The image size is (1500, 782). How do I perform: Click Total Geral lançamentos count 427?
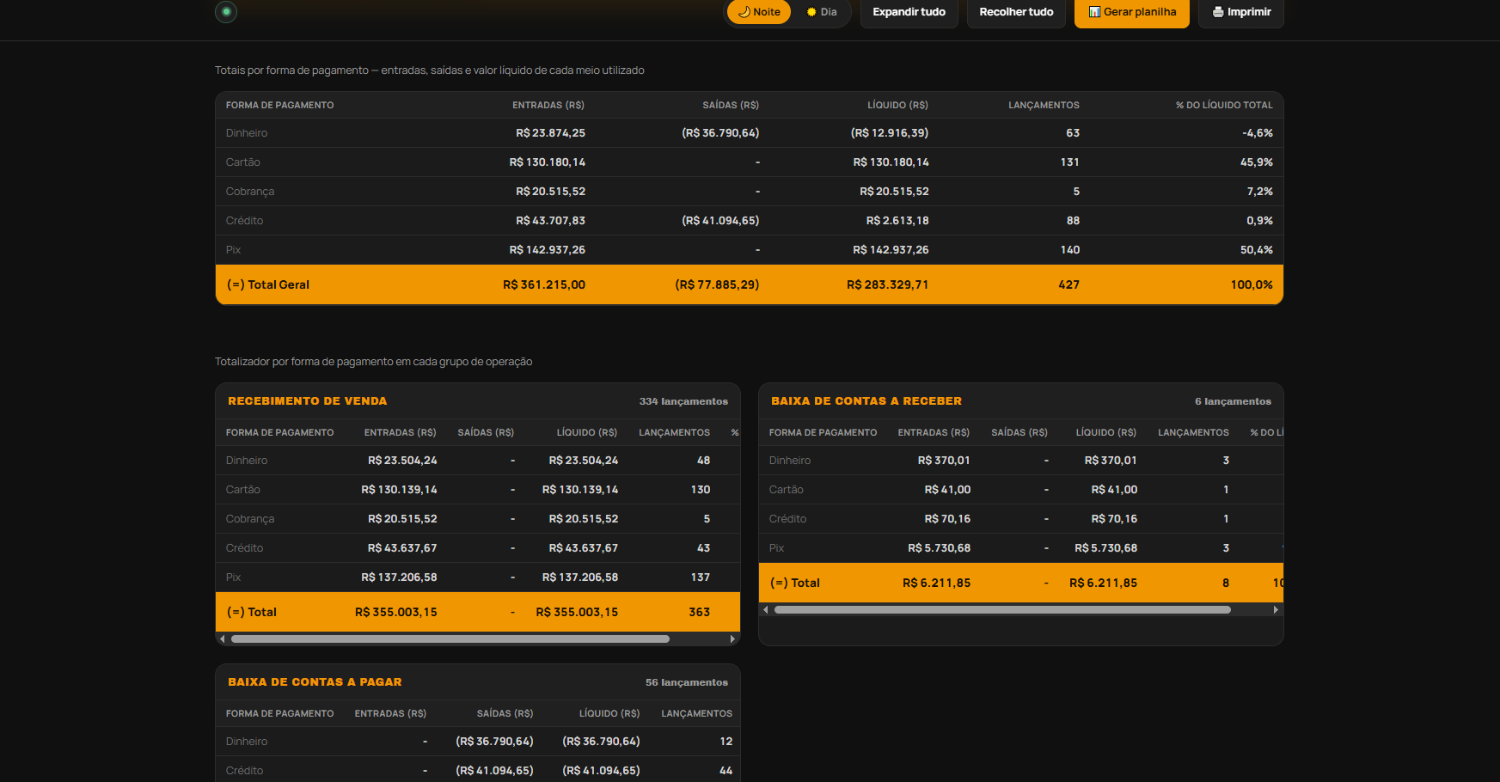(x=1069, y=285)
